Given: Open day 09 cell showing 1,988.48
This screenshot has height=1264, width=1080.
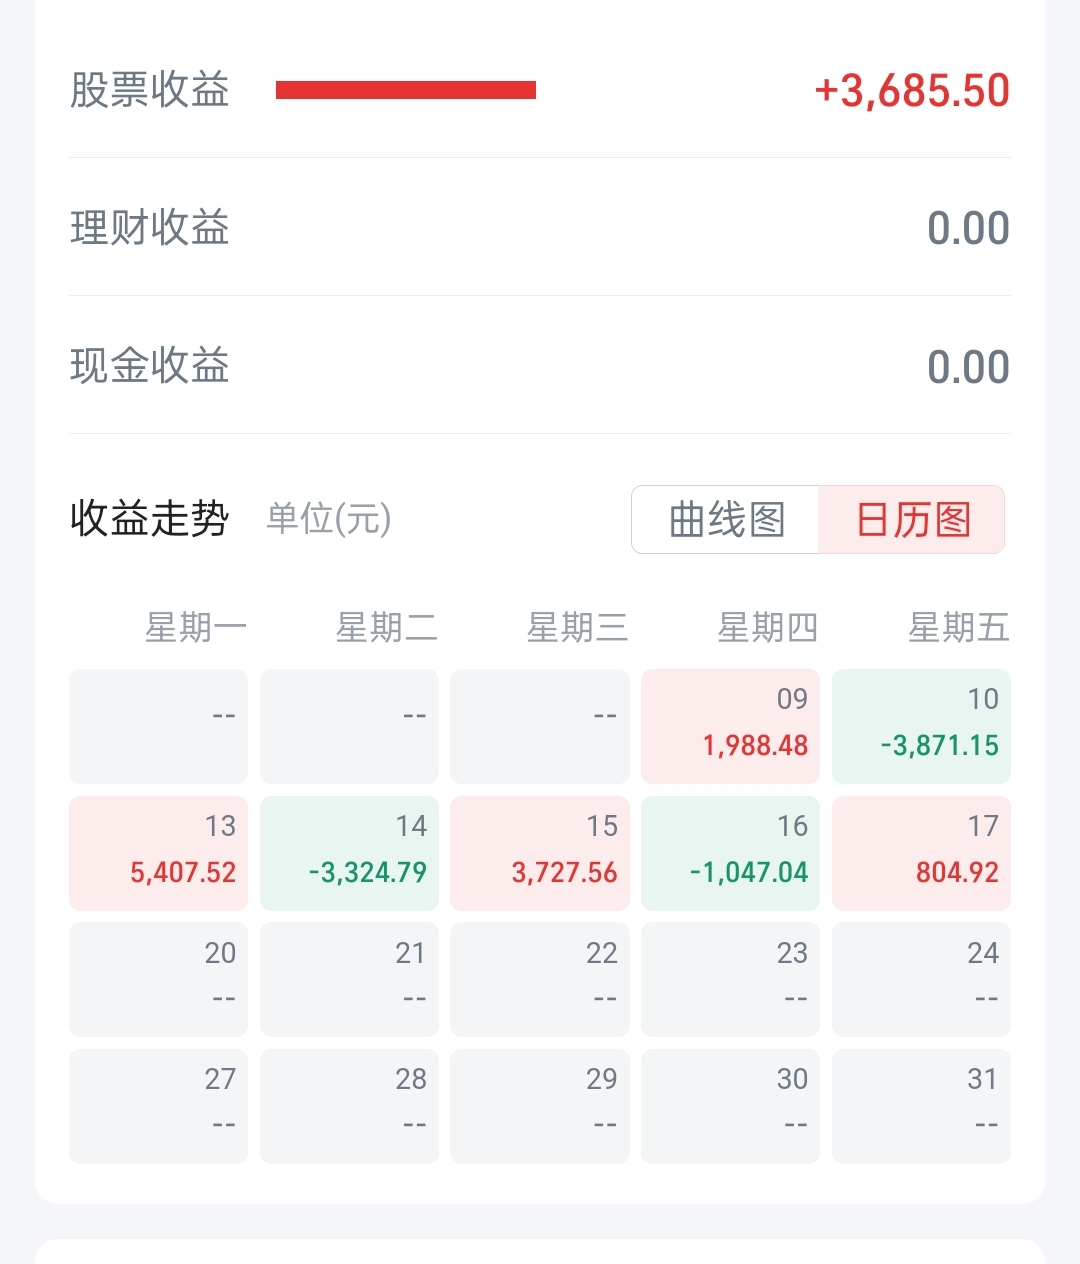Looking at the screenshot, I should click(730, 726).
